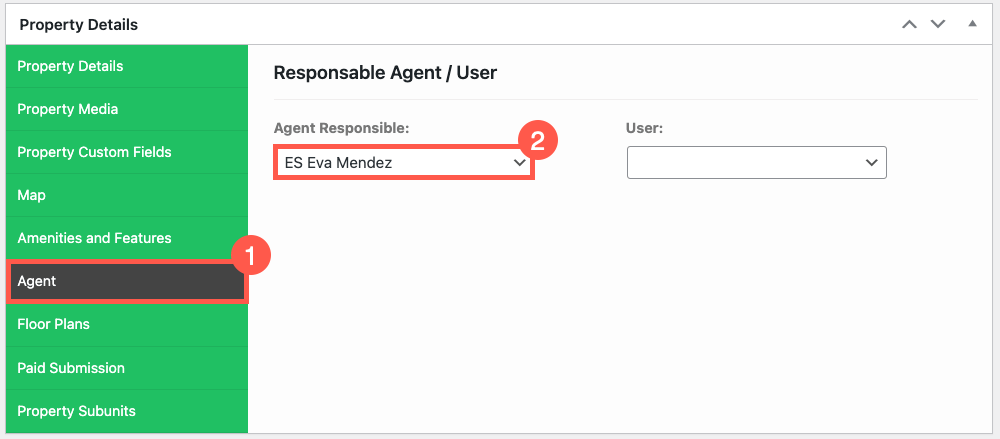Screen dimensions: 1000x439
Task: Open the empty User dropdown
Action: tap(756, 163)
